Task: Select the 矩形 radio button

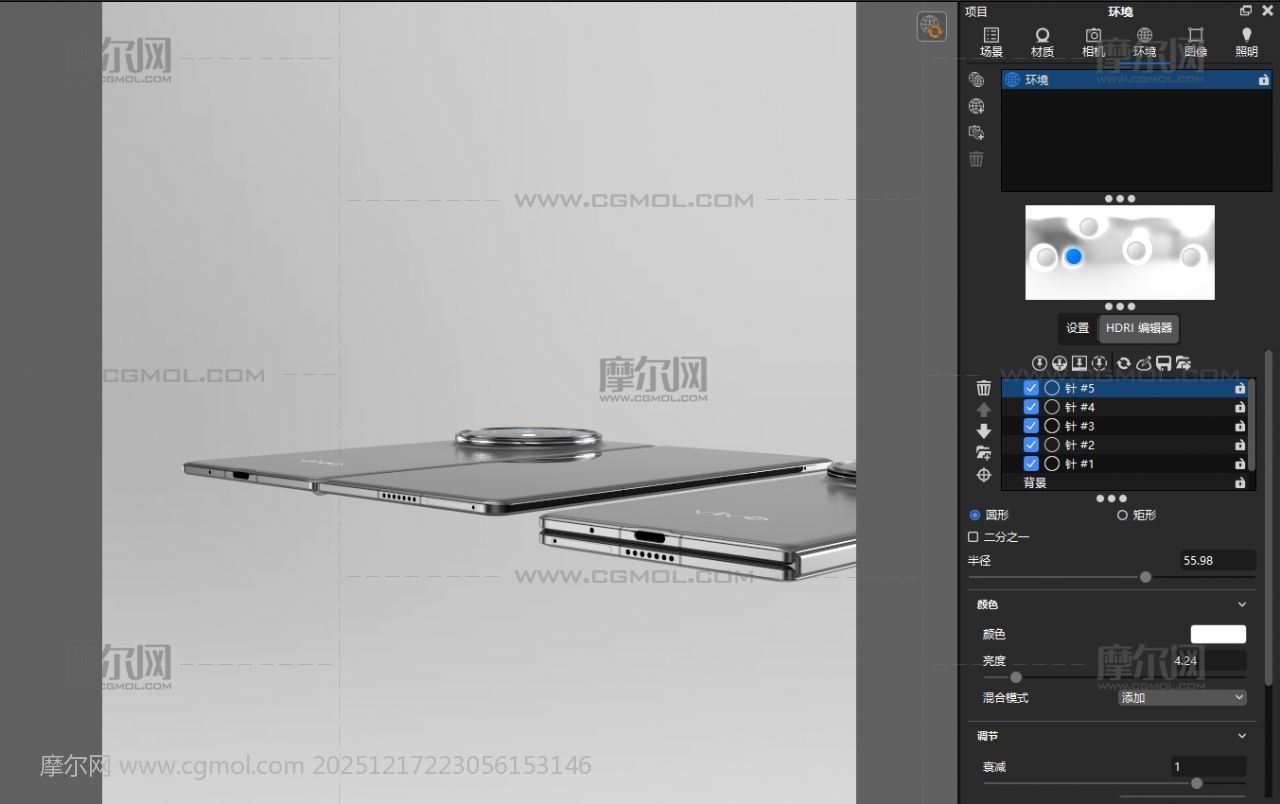Action: point(1122,515)
